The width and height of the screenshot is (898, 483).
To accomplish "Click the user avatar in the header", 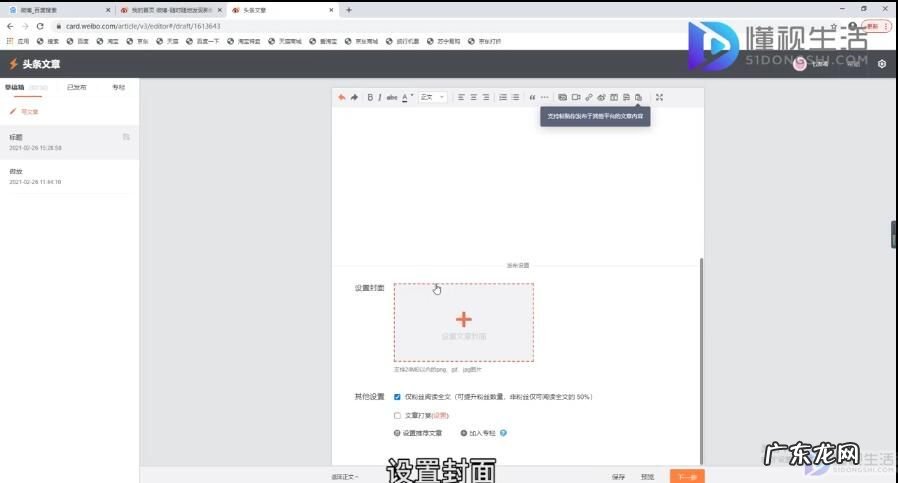I will [x=800, y=64].
